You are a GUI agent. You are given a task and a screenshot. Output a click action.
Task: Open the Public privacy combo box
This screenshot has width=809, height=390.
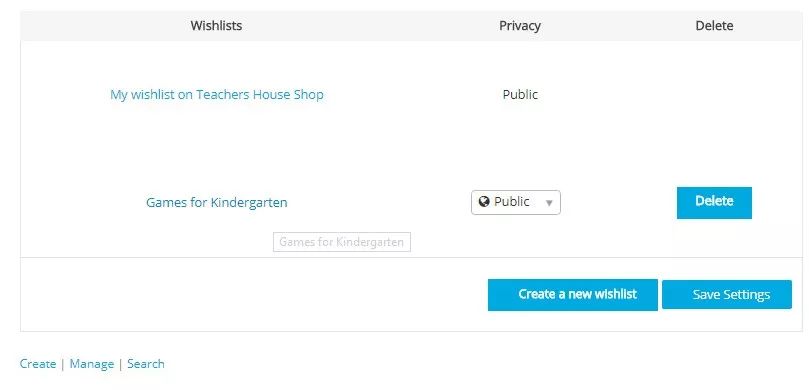point(516,202)
